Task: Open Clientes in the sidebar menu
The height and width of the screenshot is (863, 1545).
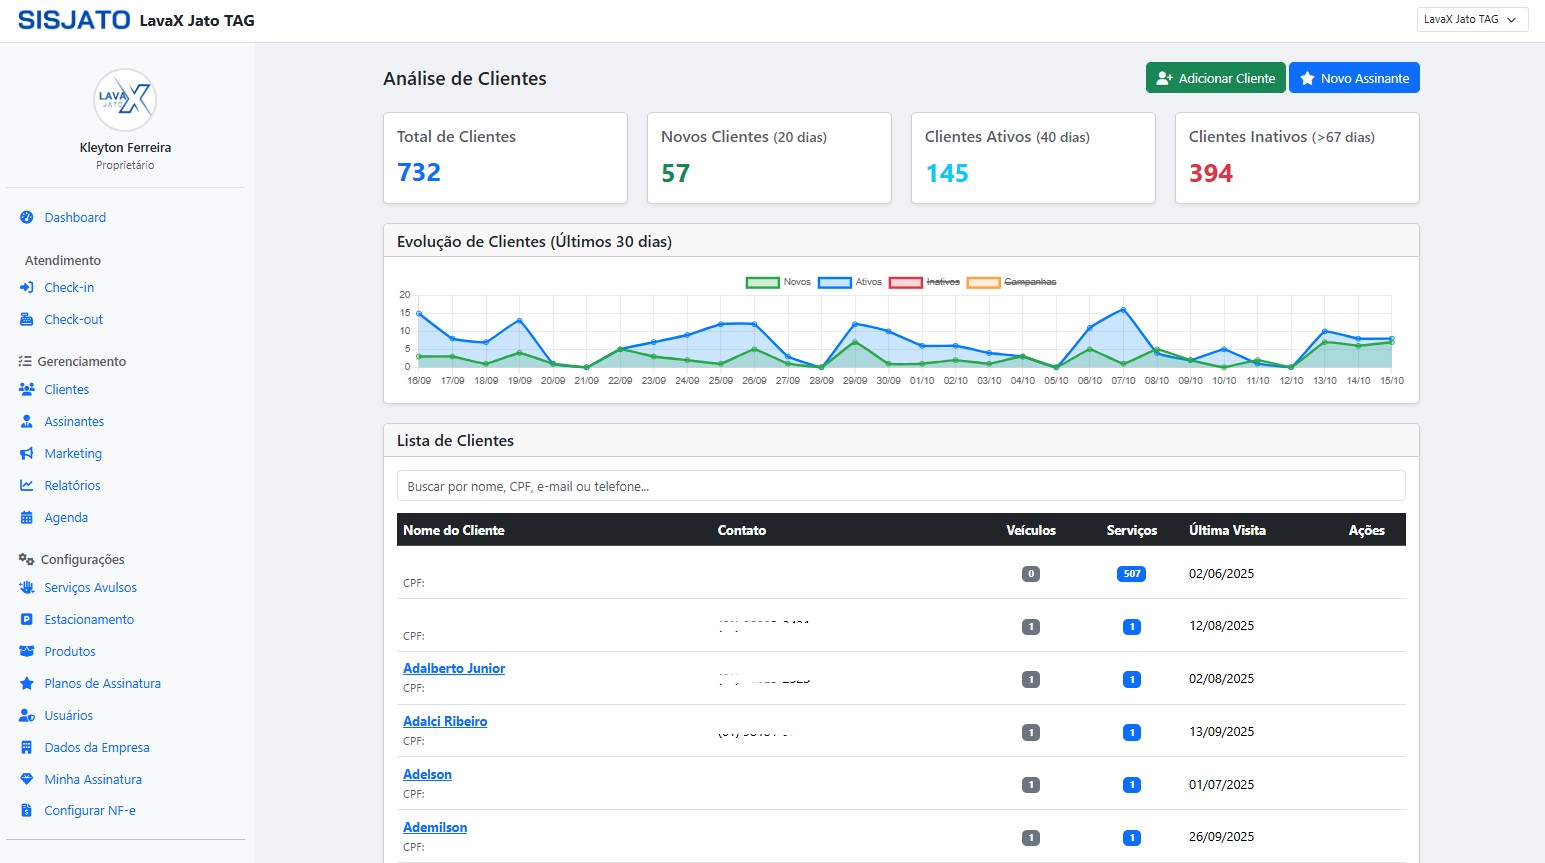Action: coord(66,389)
